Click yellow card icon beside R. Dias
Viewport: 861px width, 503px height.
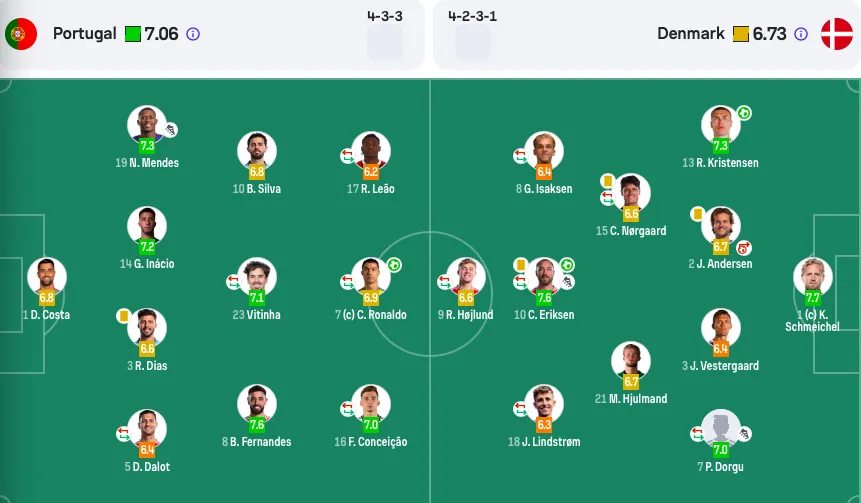124,316
